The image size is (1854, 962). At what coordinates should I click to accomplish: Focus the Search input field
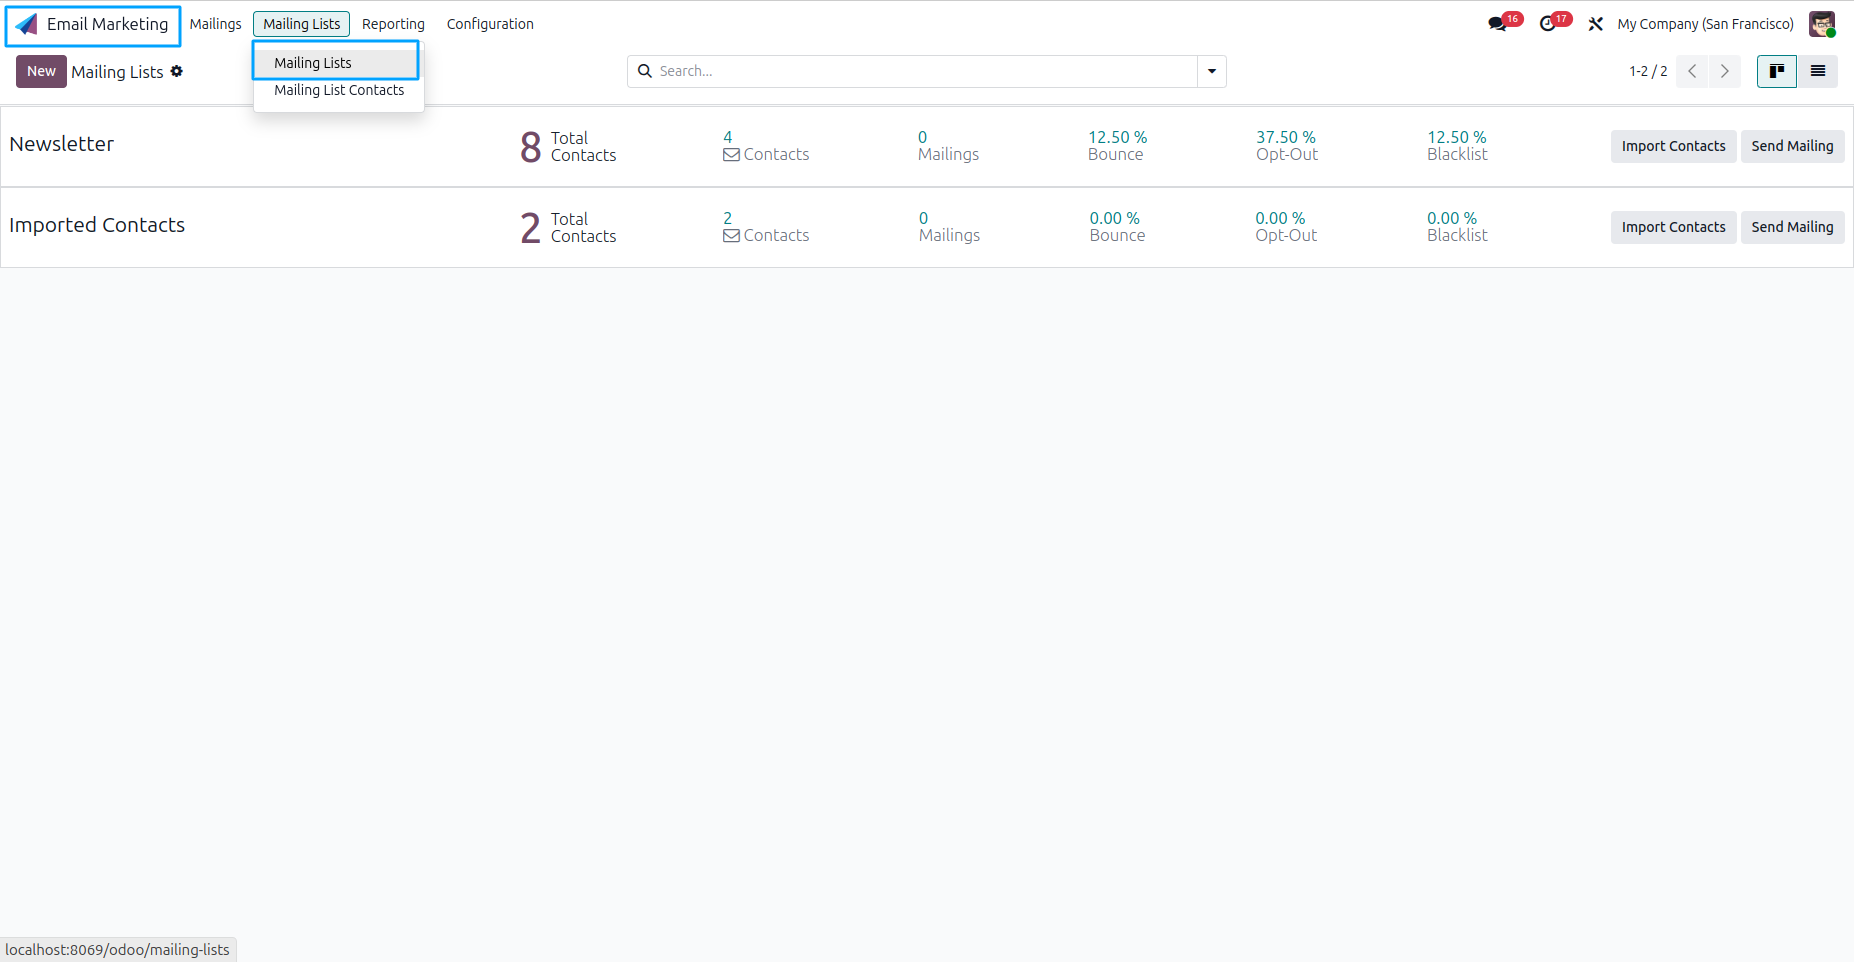[925, 71]
